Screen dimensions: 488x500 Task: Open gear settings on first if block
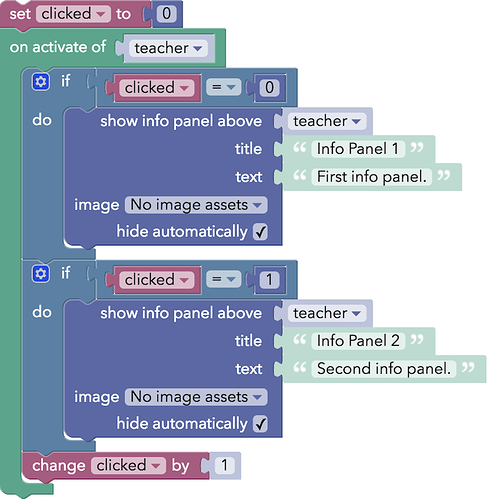pos(41,81)
